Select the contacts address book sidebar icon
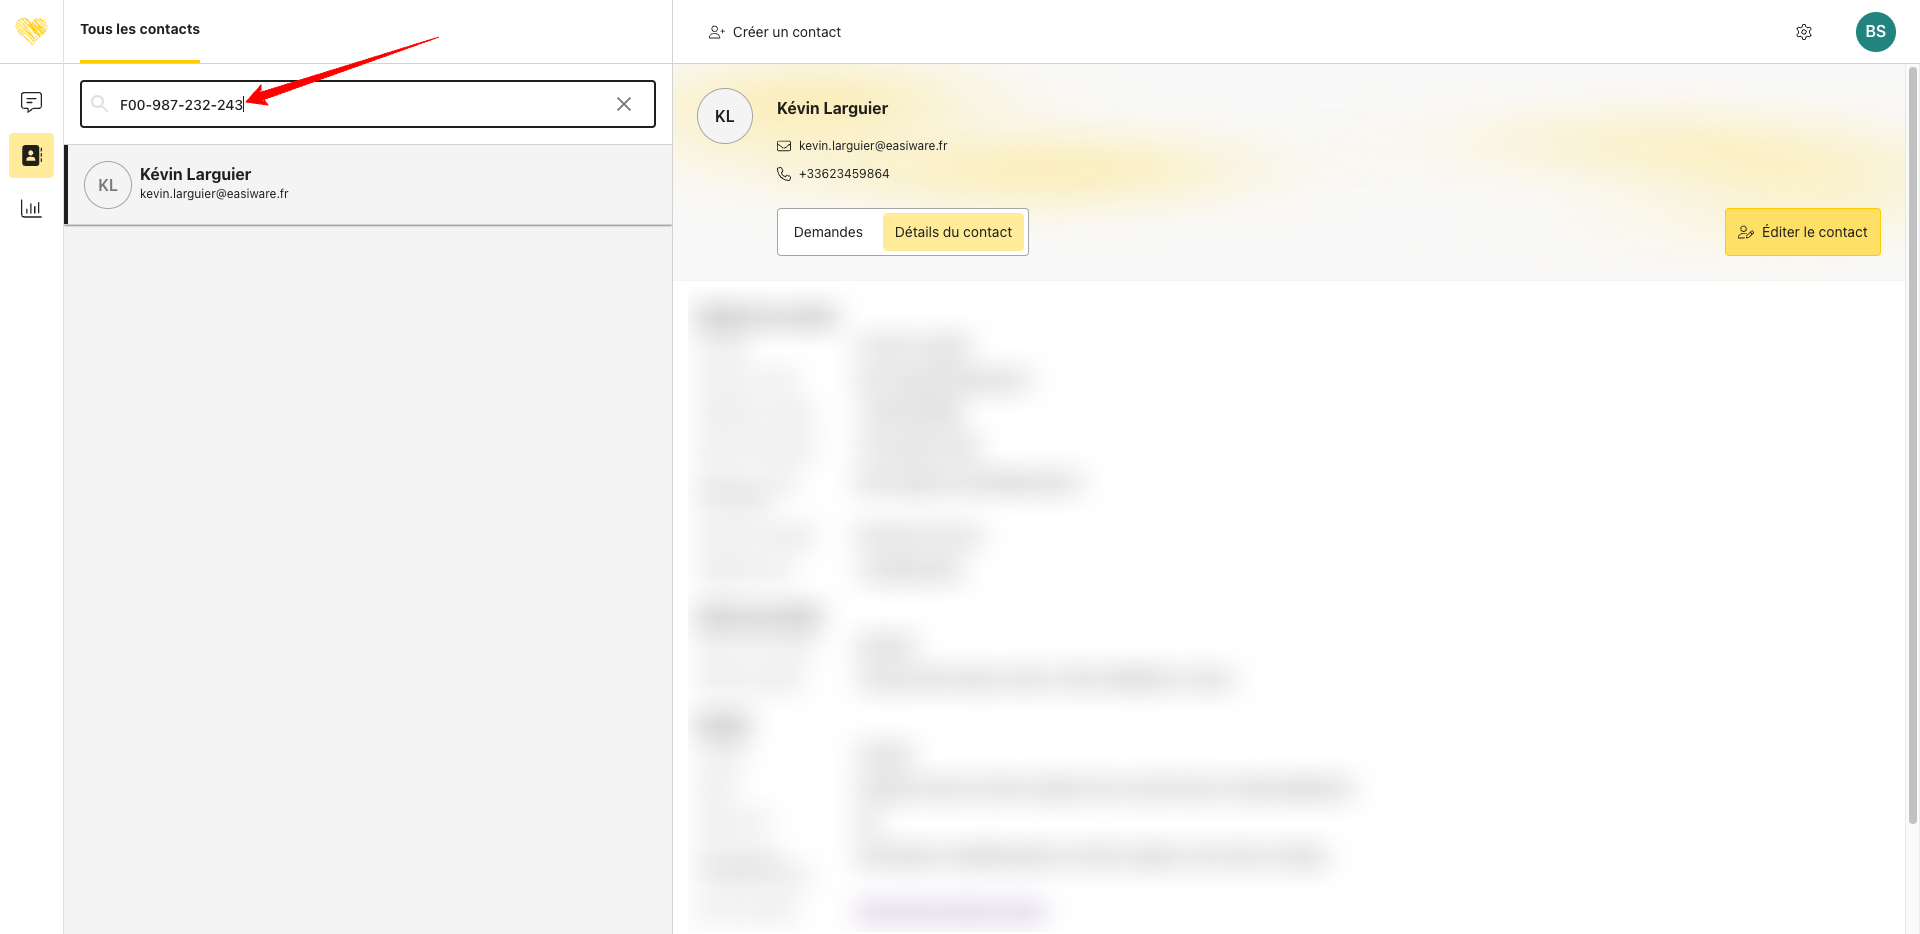Viewport: 1920px width, 934px height. tap(31, 156)
